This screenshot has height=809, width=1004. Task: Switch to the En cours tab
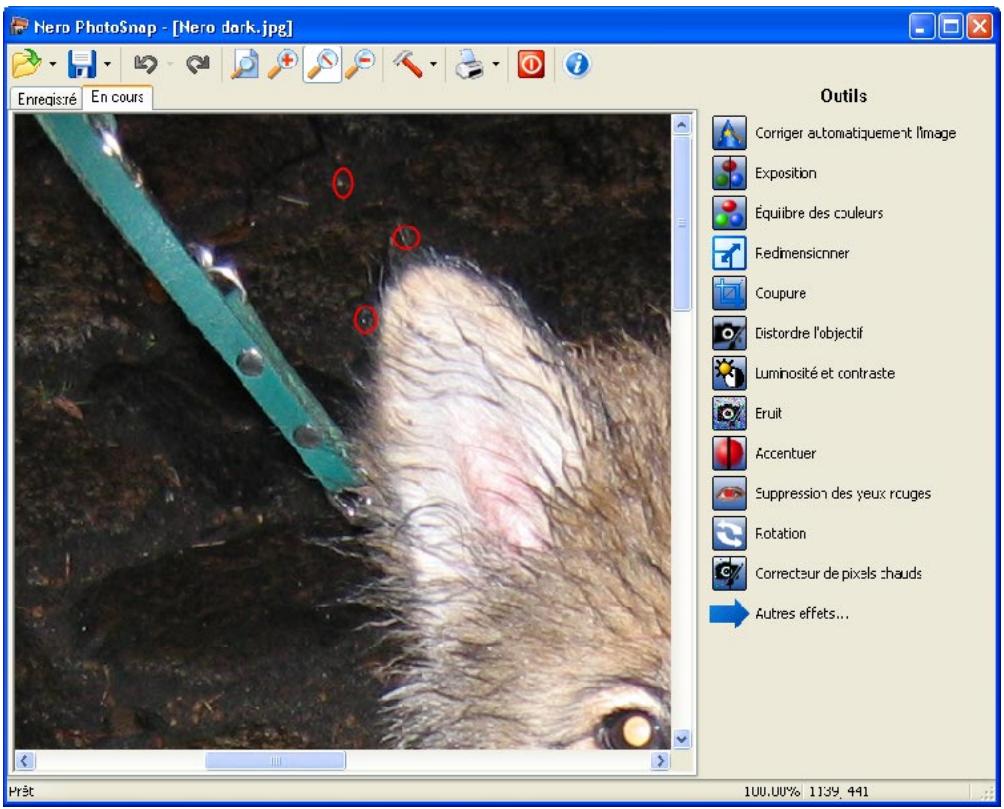point(117,97)
